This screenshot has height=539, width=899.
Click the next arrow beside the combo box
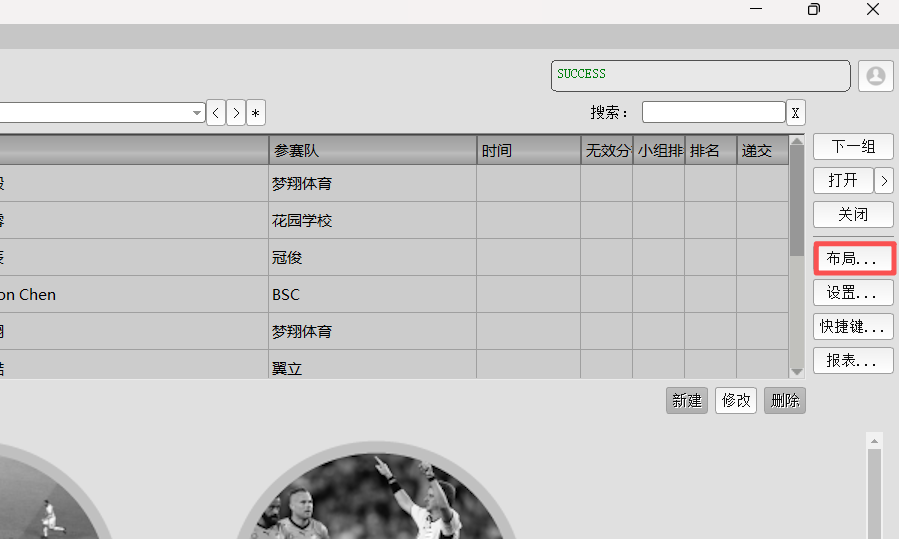pyautogui.click(x=236, y=113)
